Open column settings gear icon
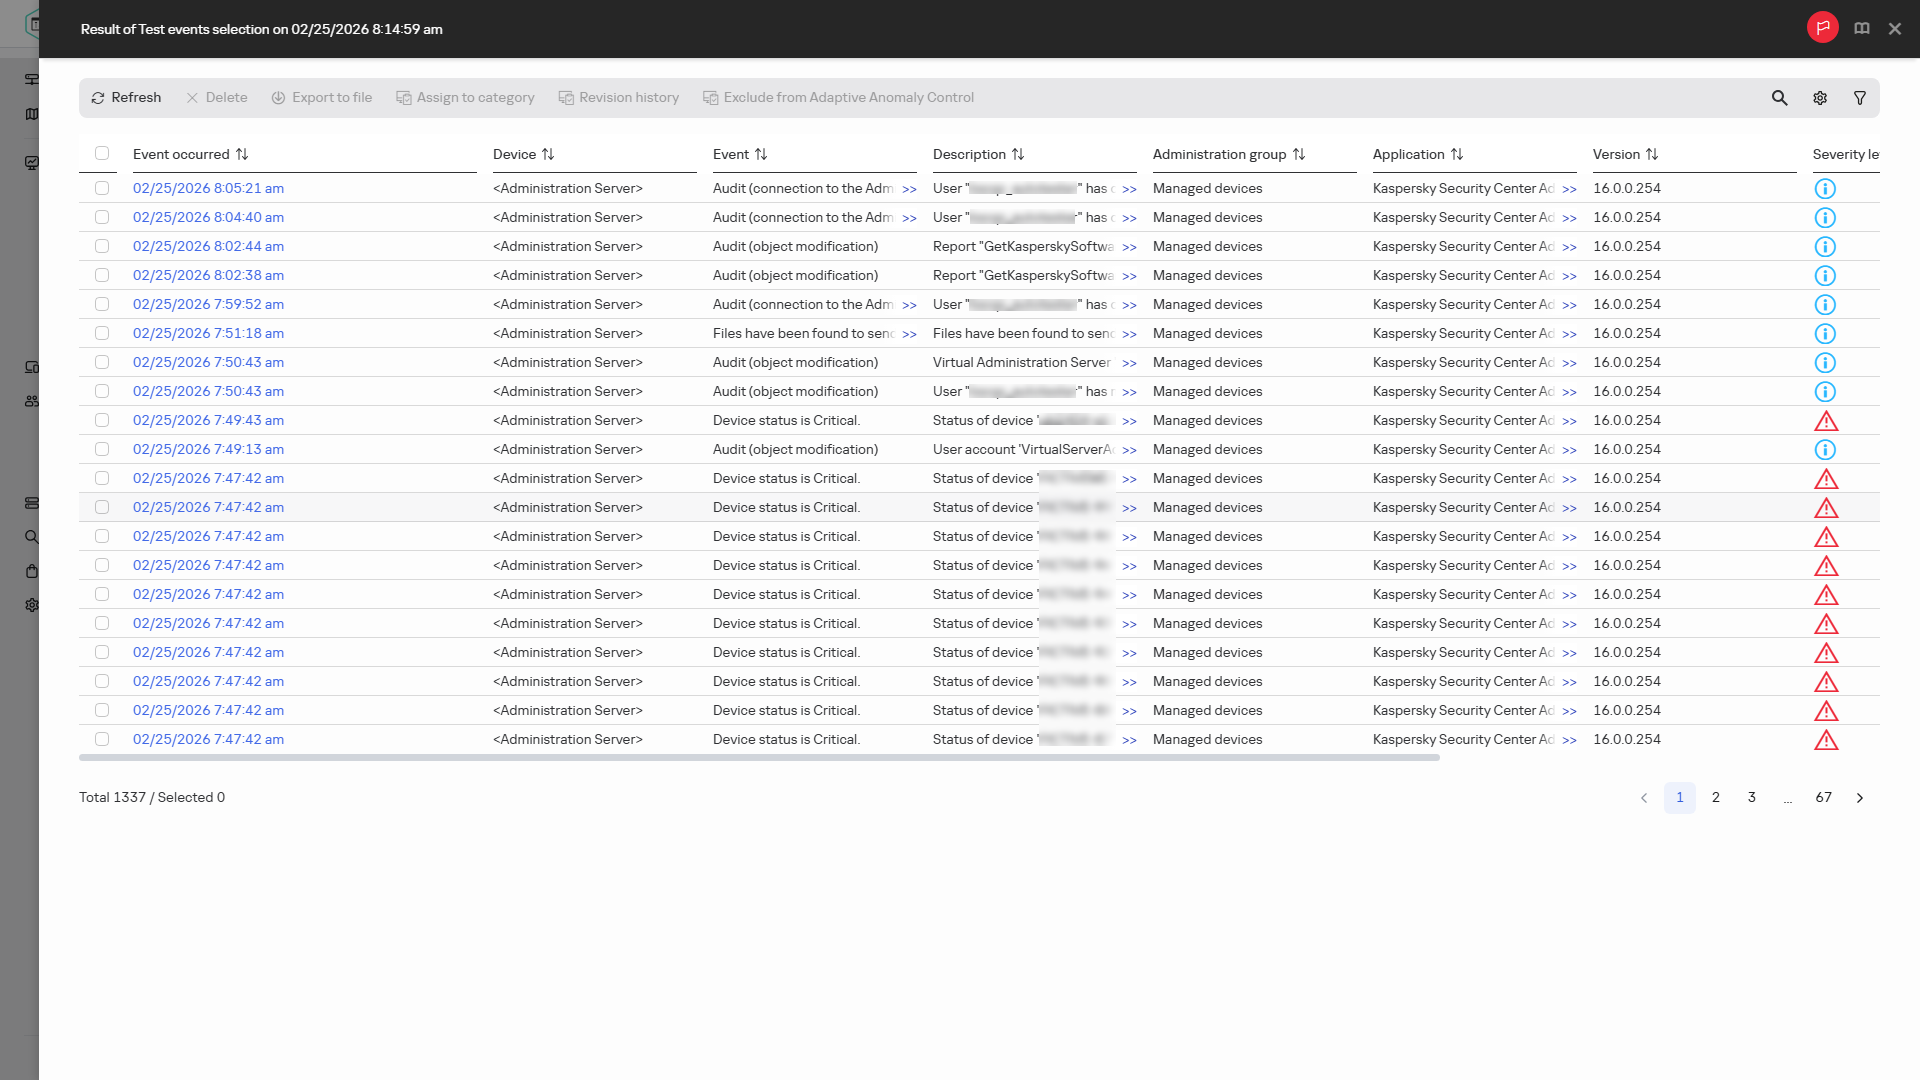Image resolution: width=1920 pixels, height=1080 pixels. click(x=1820, y=98)
